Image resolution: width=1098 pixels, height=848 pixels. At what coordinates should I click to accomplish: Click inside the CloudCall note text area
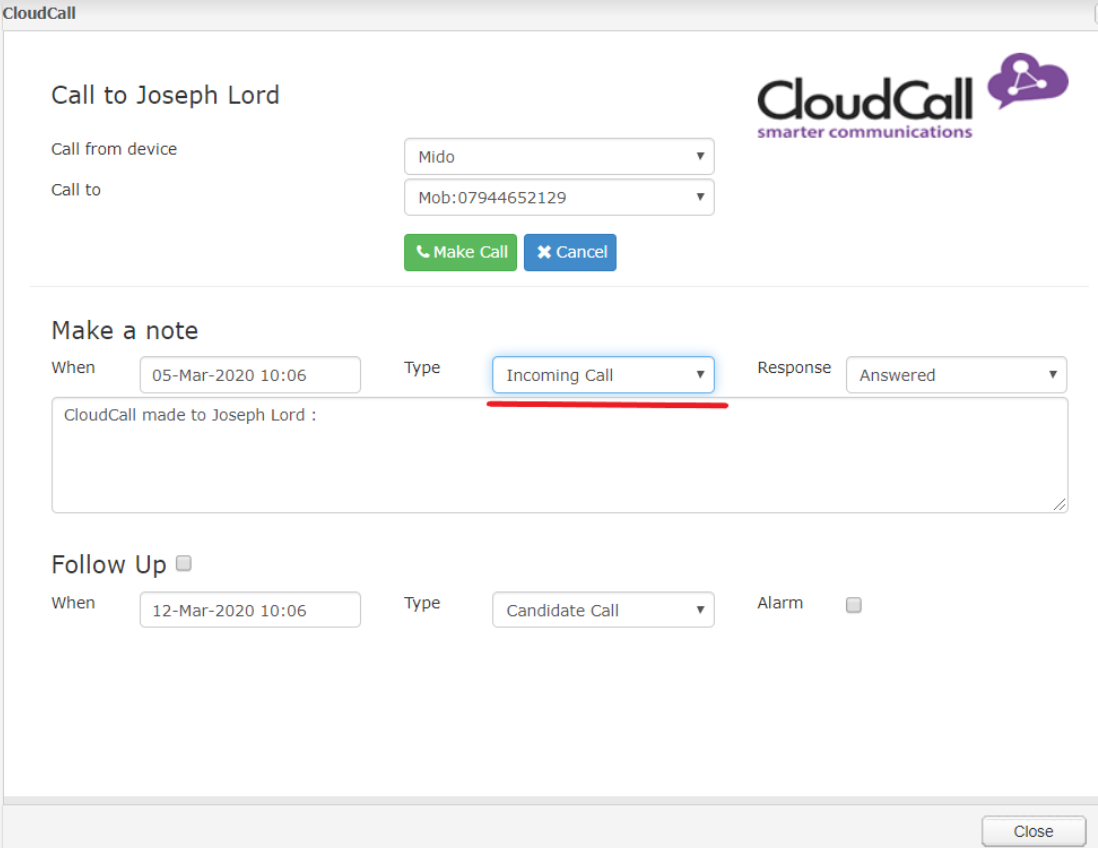(x=560, y=455)
